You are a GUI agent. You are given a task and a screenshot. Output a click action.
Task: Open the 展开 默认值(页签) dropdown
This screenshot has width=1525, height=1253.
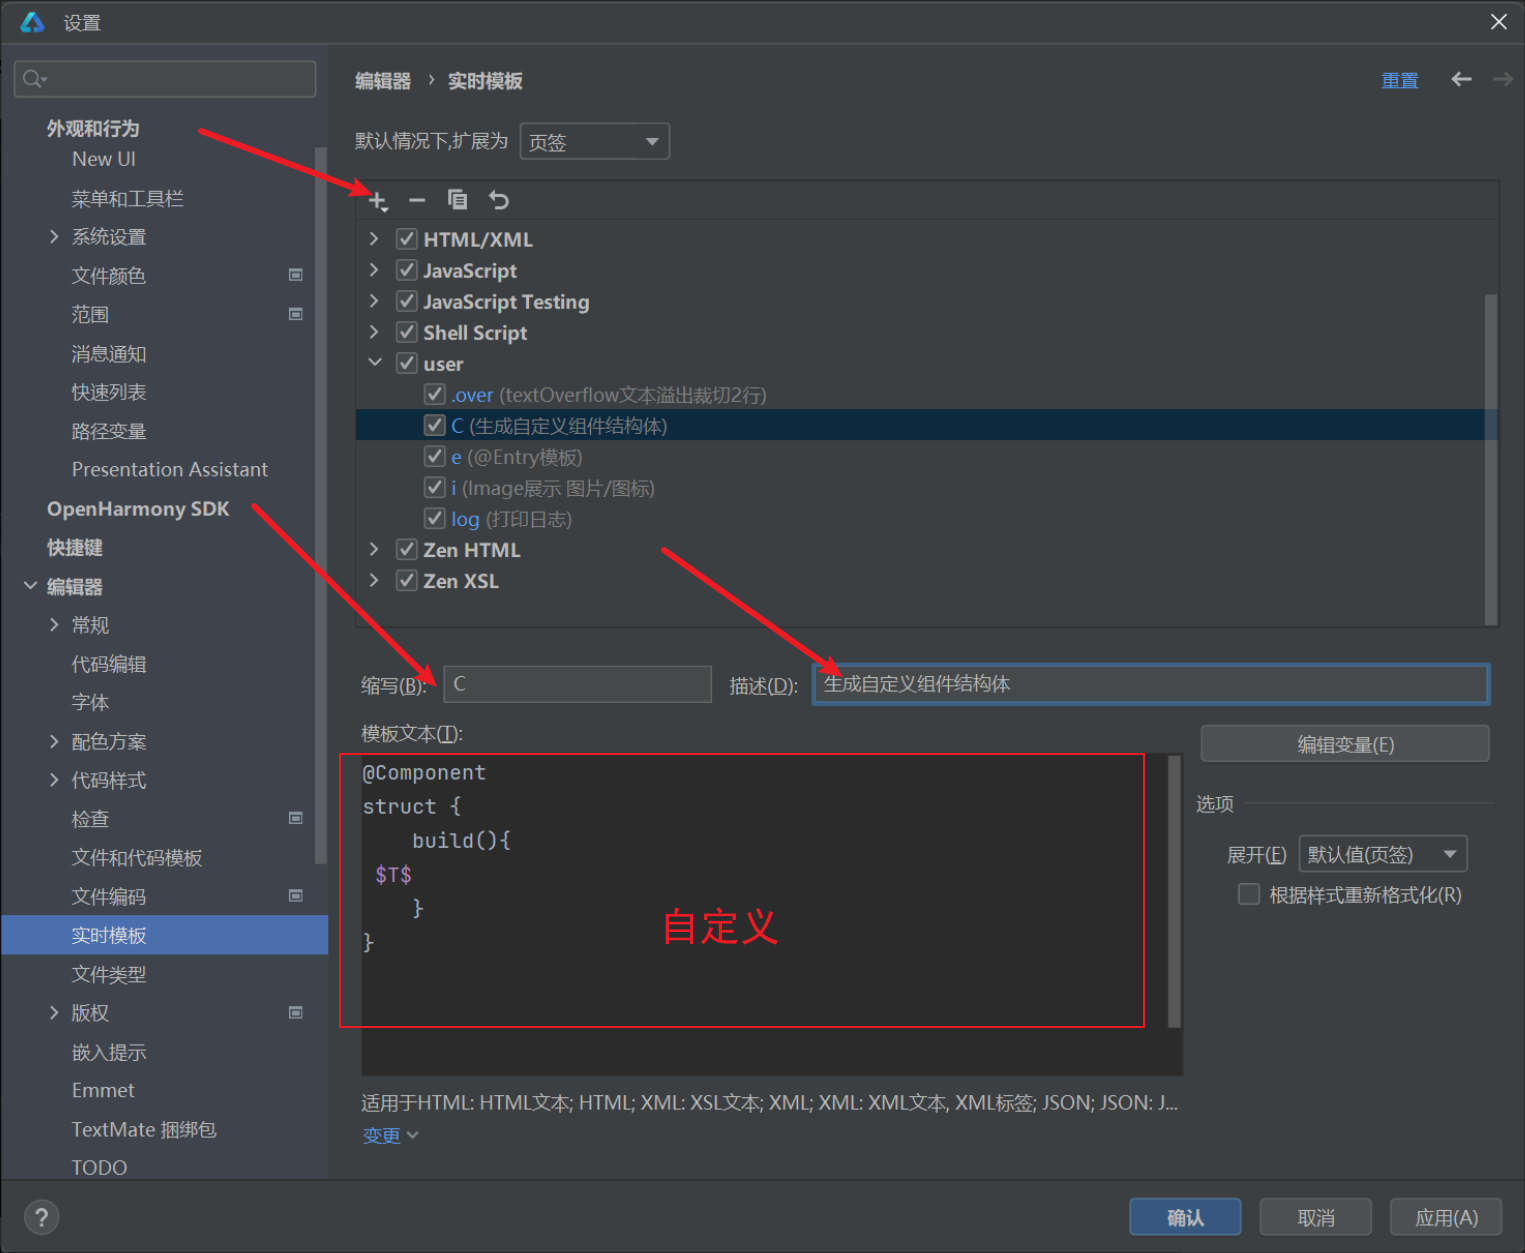[x=1382, y=854]
